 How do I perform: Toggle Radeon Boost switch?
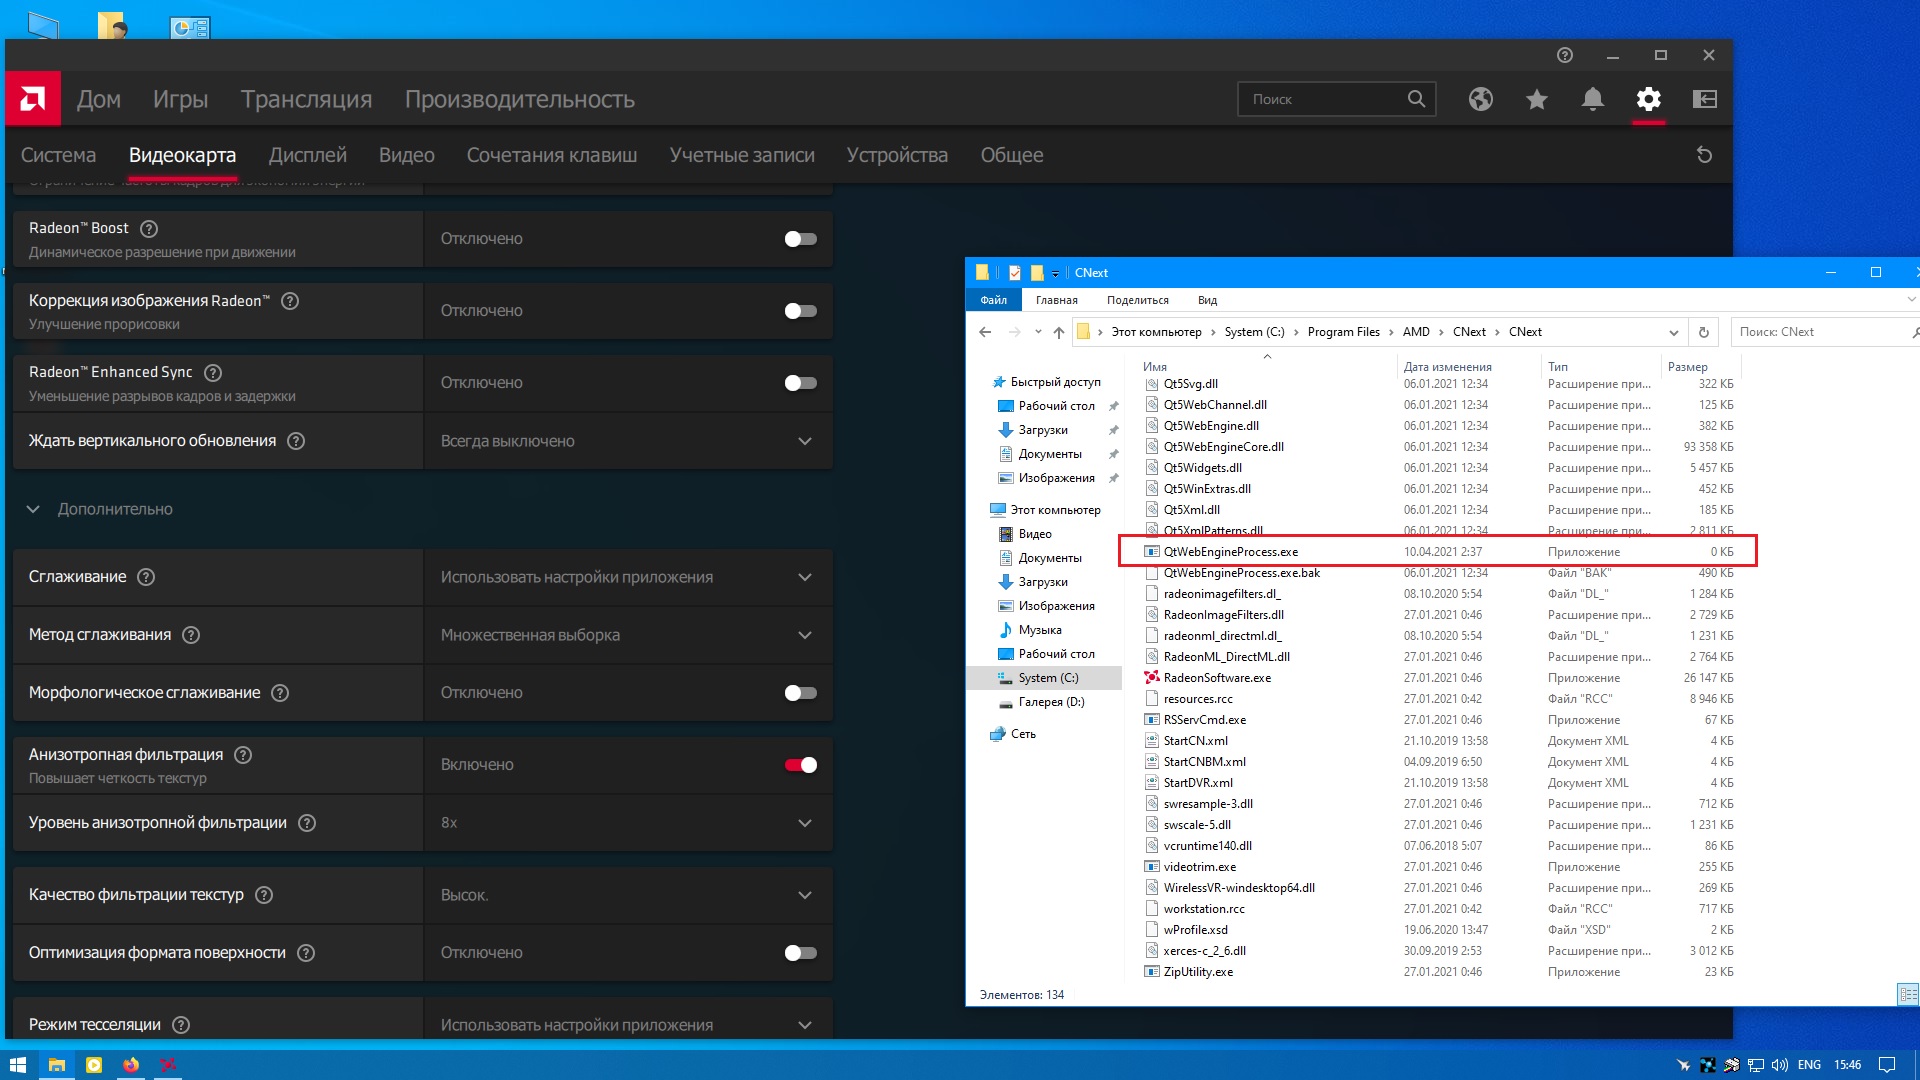[x=801, y=239]
